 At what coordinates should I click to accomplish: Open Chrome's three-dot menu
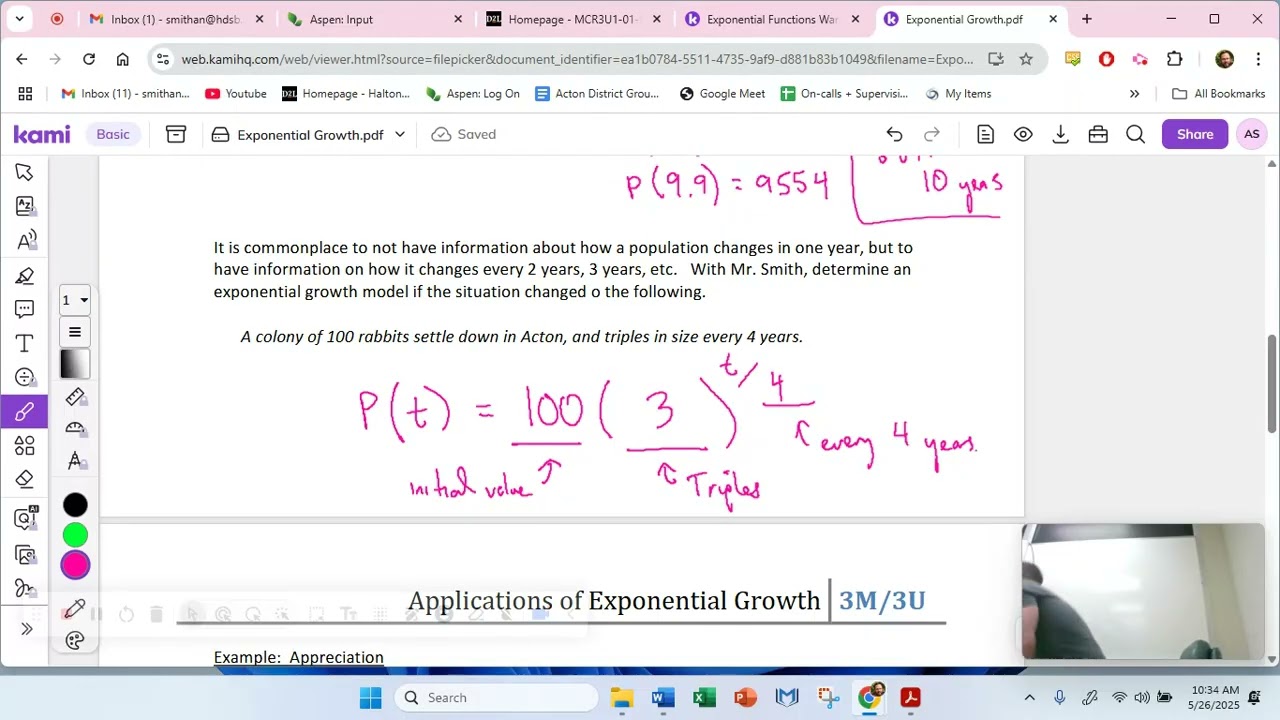1258,59
